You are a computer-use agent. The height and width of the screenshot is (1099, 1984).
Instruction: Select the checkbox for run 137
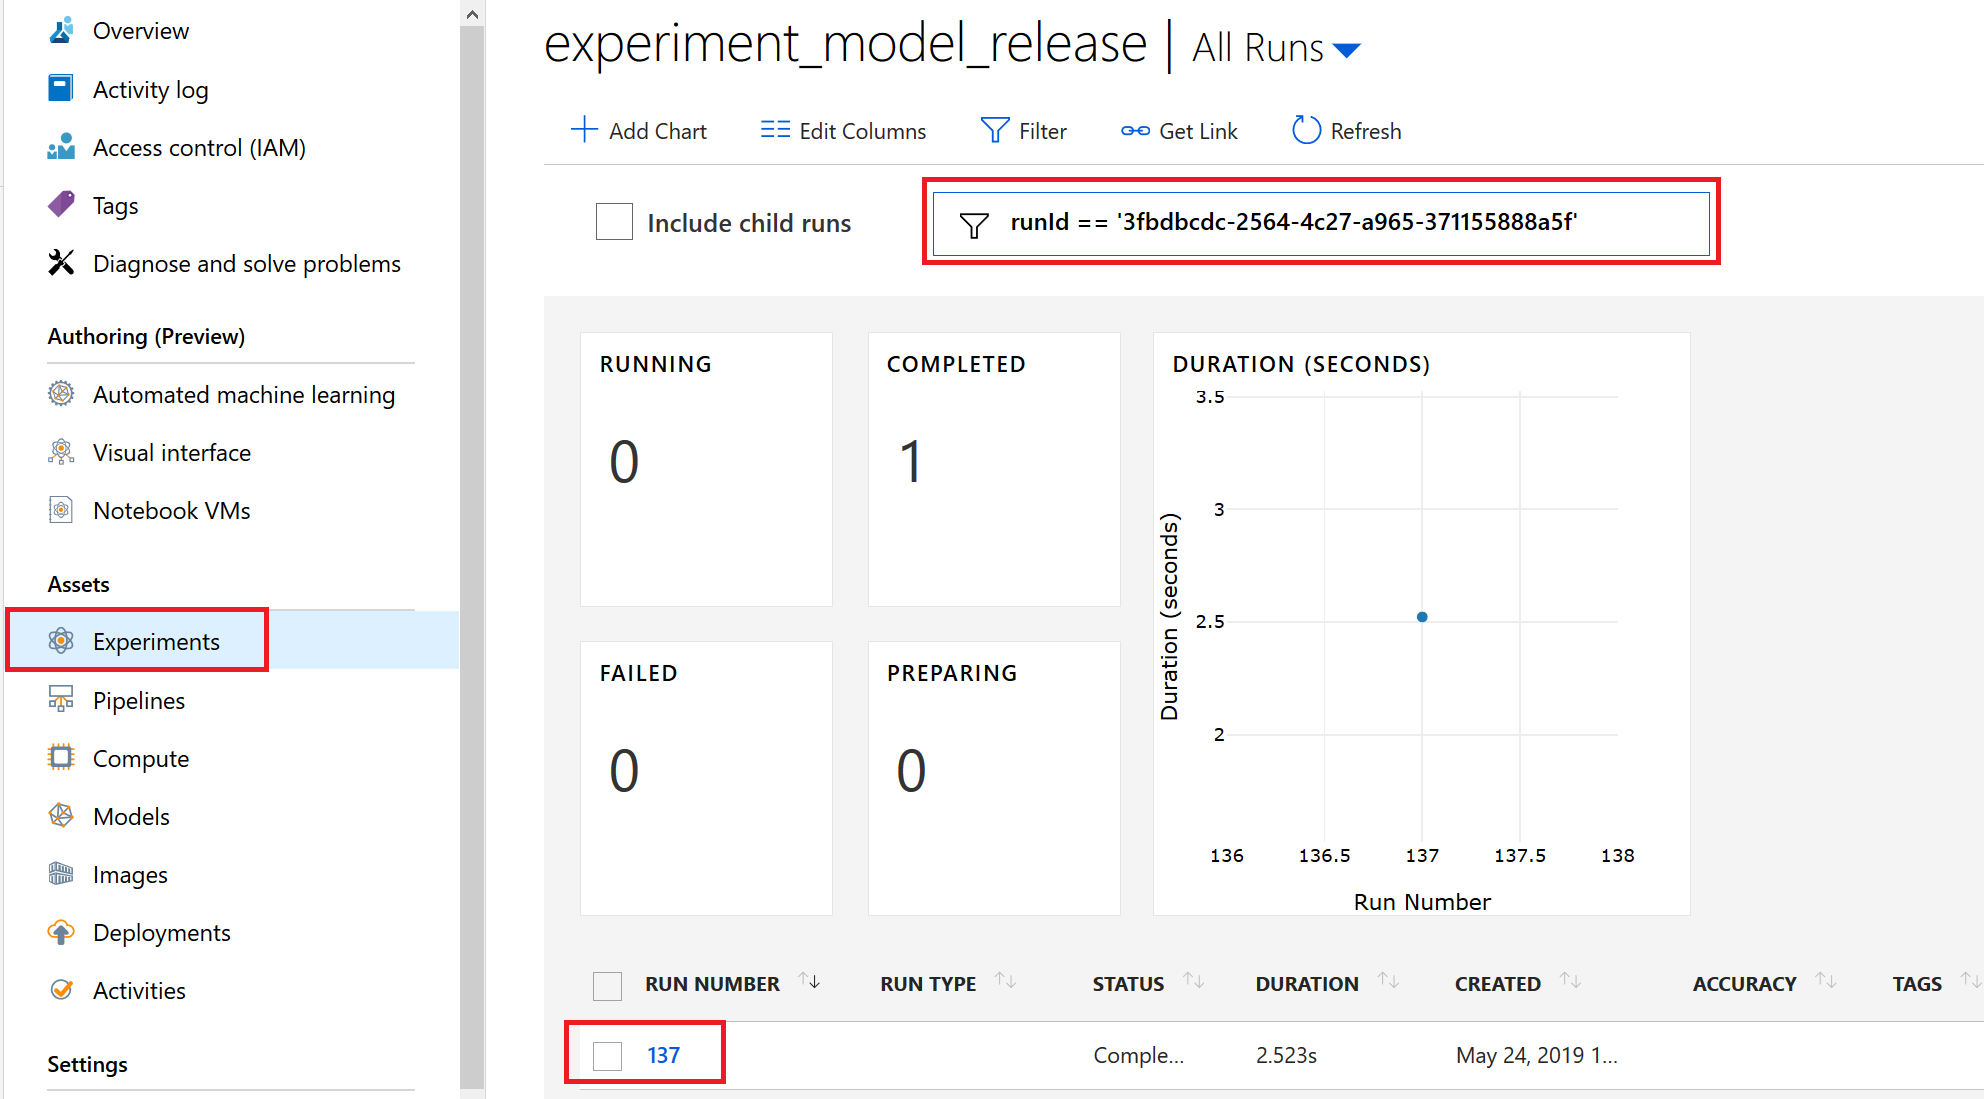(607, 1056)
